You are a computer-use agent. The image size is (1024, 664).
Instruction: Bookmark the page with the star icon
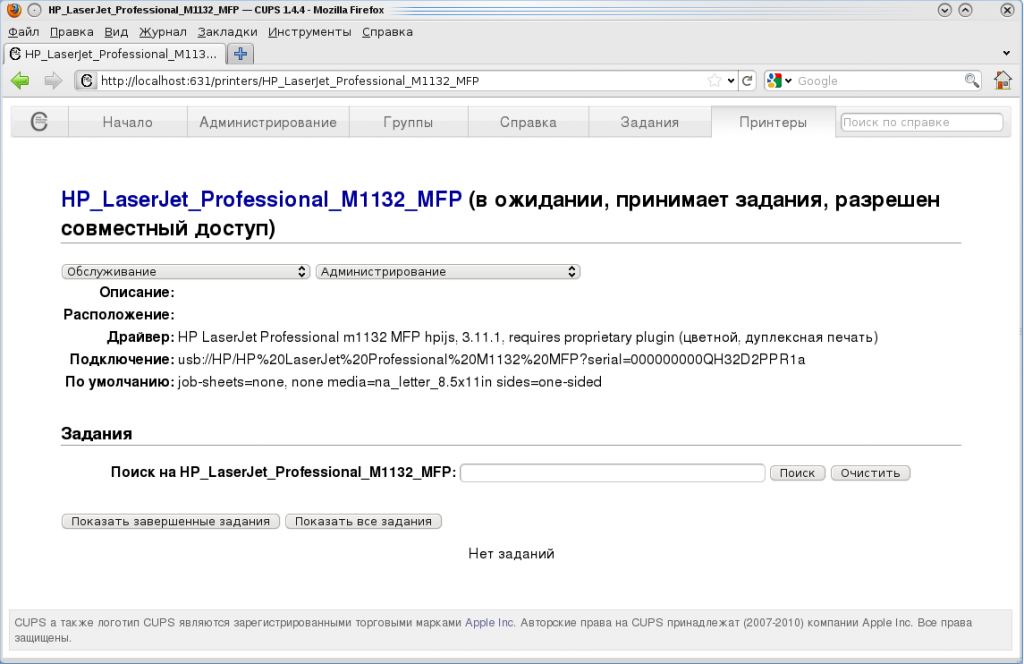[x=714, y=80]
